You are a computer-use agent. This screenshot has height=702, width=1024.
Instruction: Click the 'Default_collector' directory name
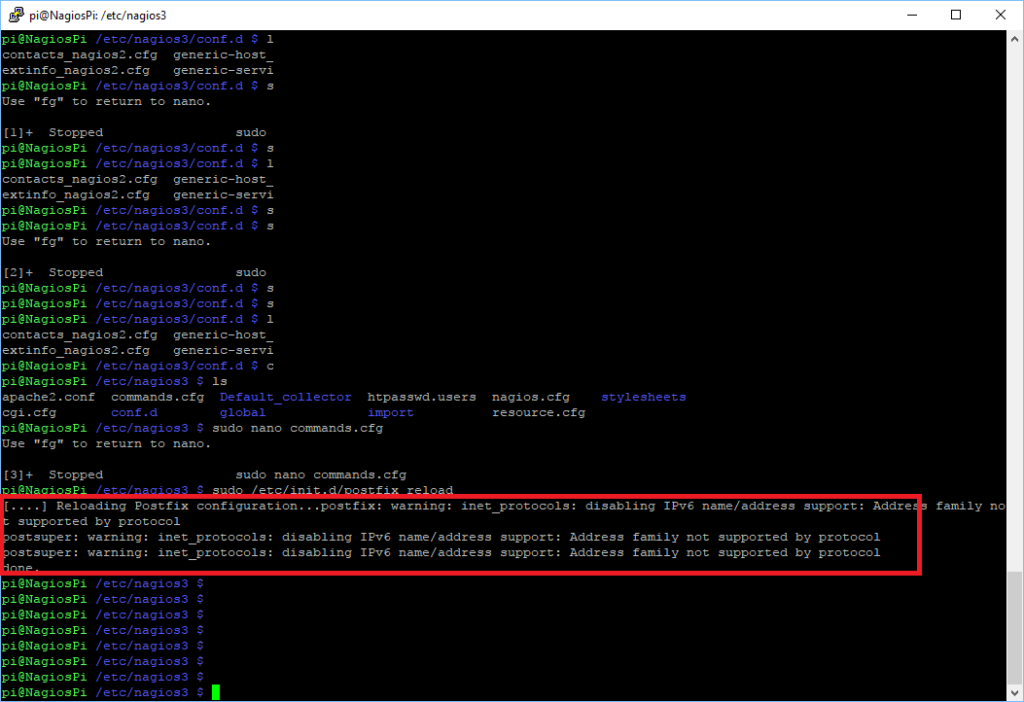pyautogui.click(x=285, y=397)
